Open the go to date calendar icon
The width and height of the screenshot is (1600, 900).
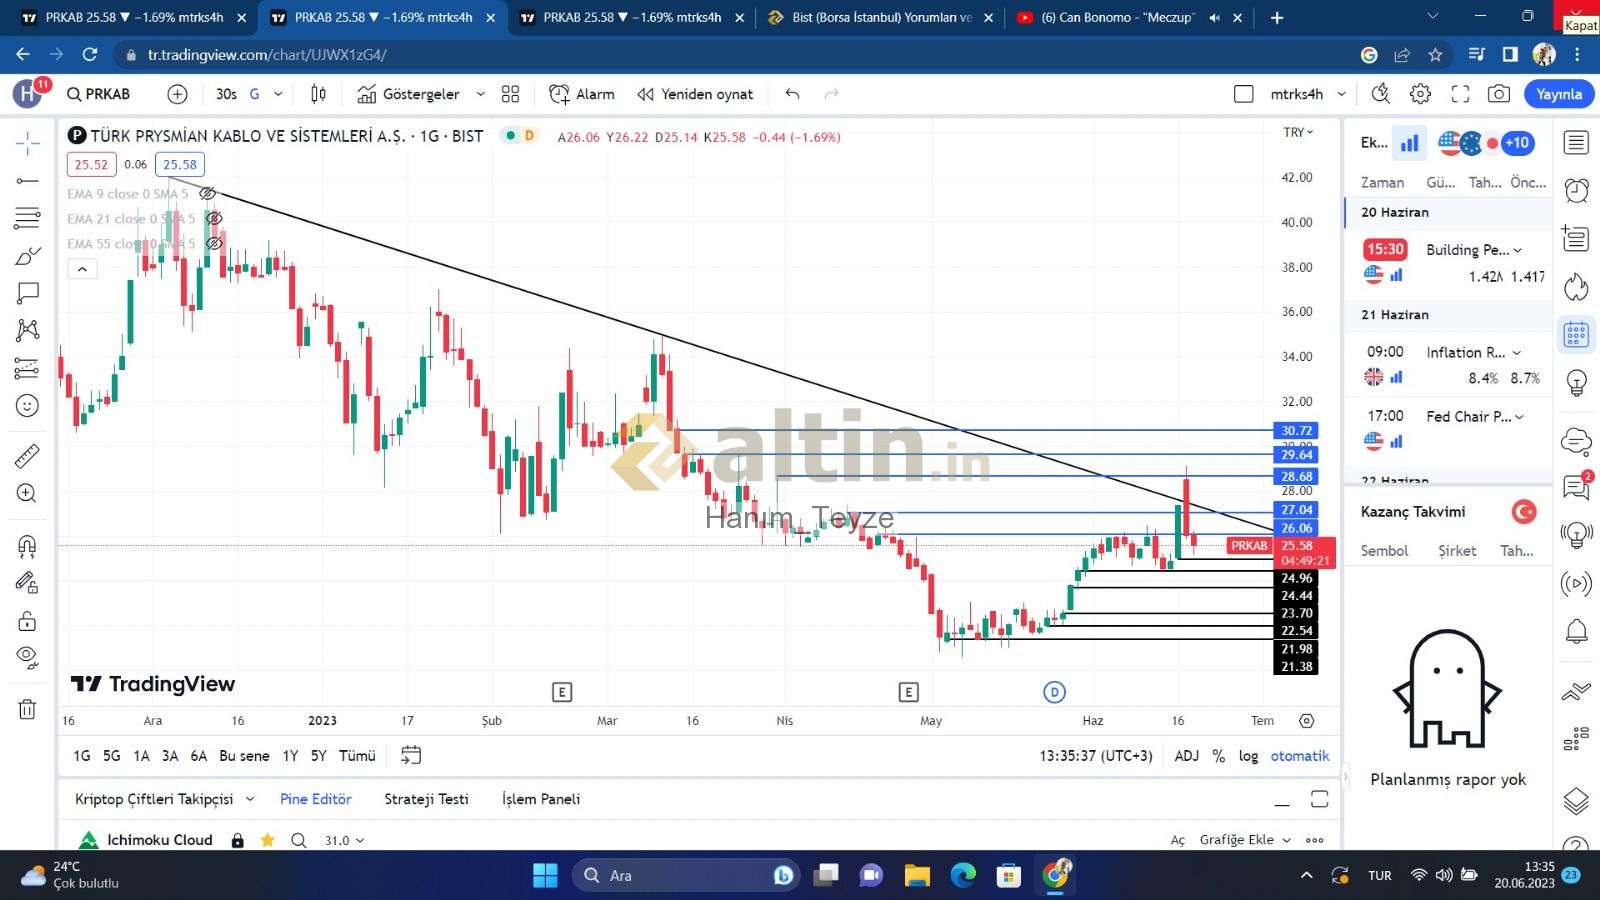pyautogui.click(x=411, y=755)
